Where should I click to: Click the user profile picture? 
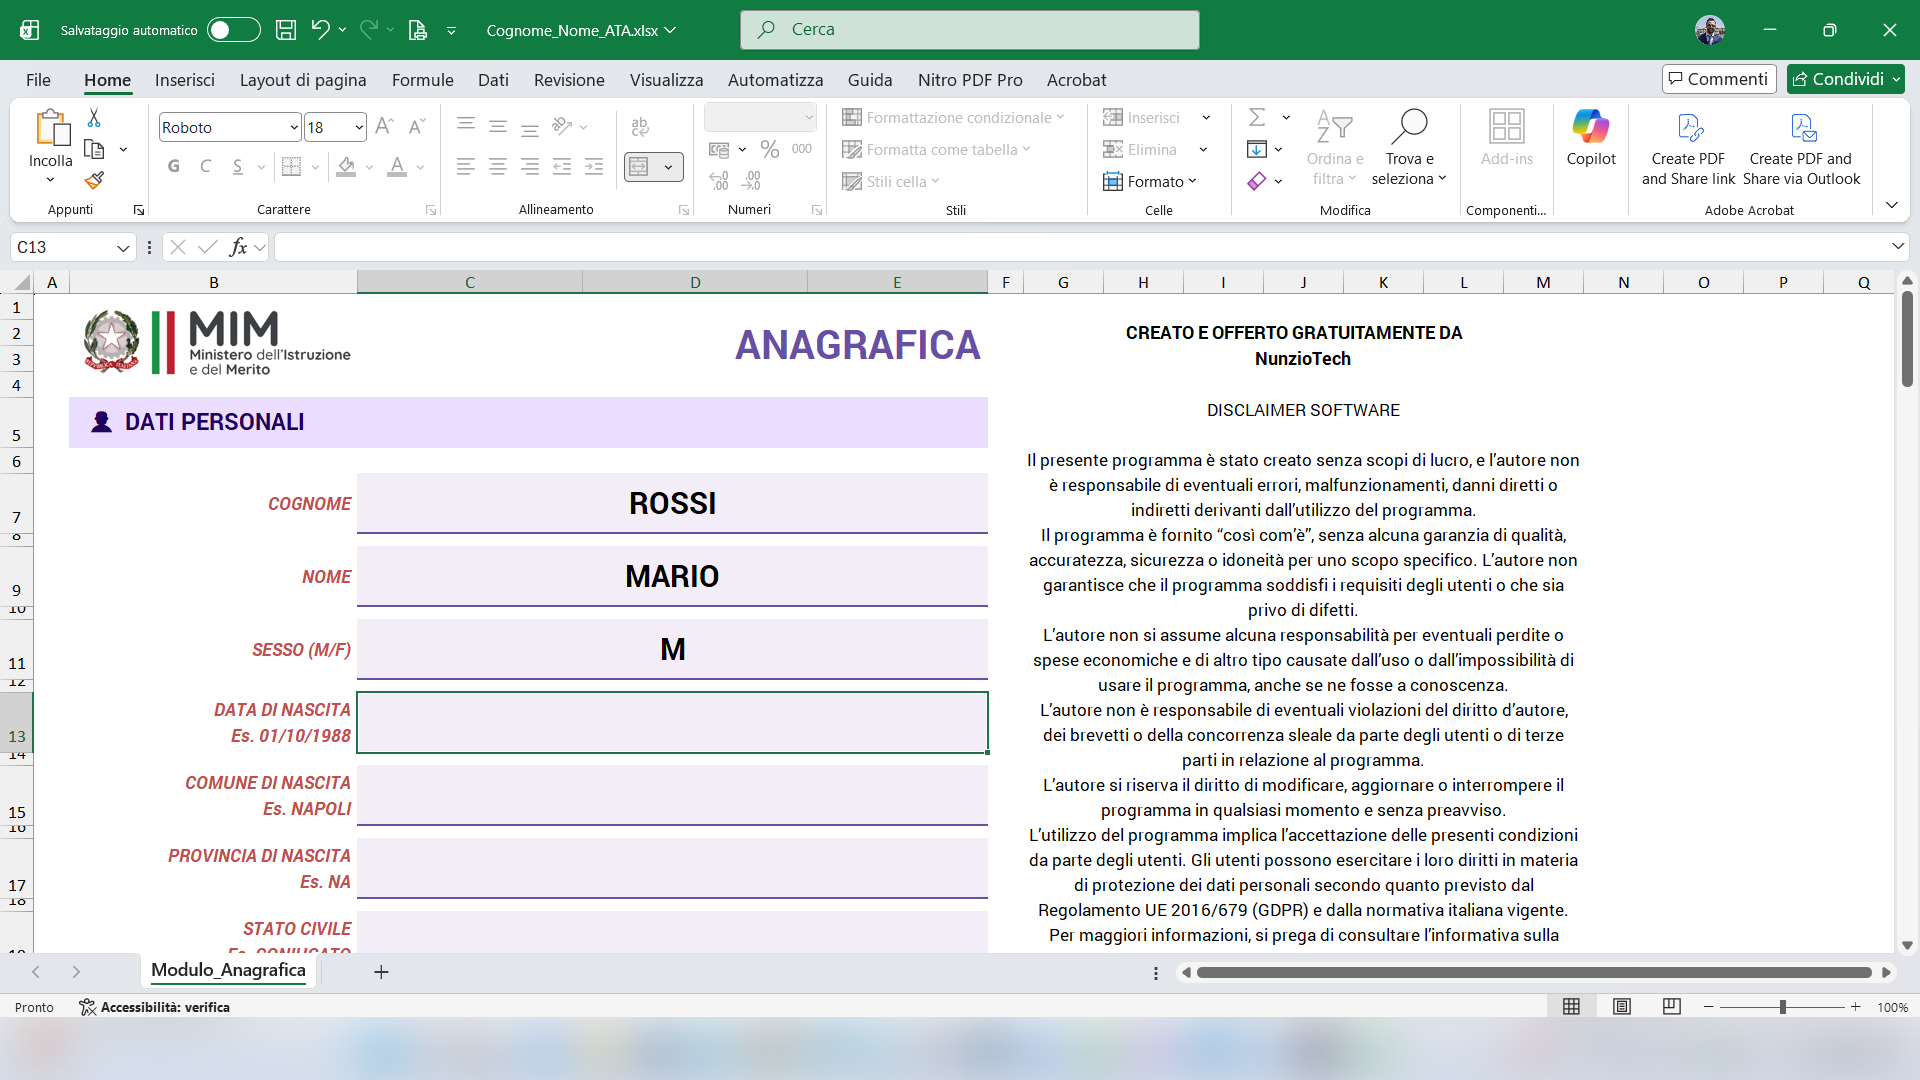point(1710,30)
